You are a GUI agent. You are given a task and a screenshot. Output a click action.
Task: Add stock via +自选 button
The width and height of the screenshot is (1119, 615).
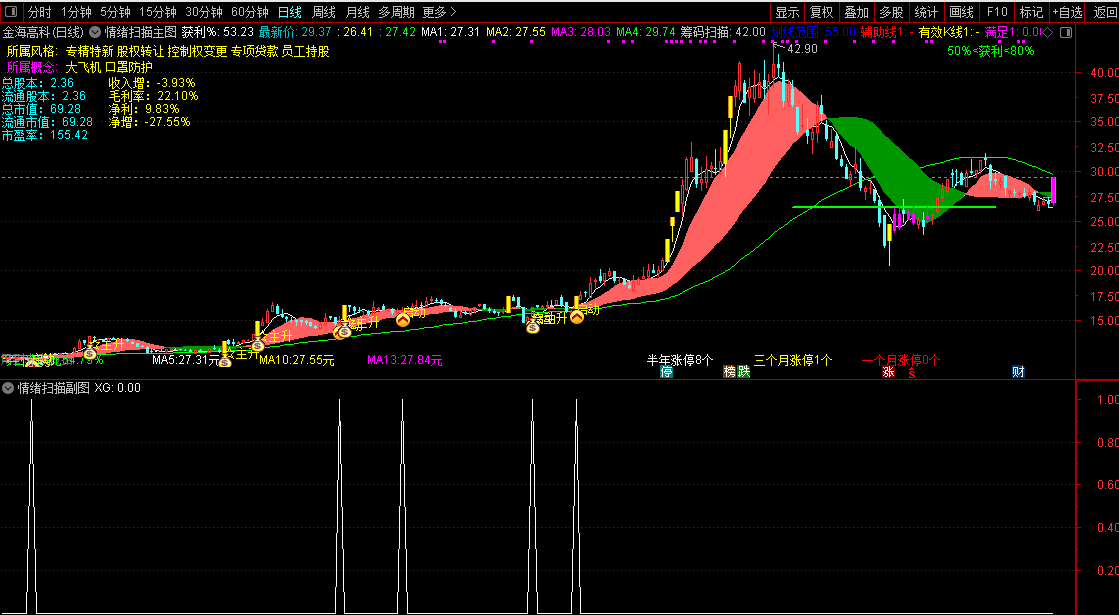(1067, 12)
